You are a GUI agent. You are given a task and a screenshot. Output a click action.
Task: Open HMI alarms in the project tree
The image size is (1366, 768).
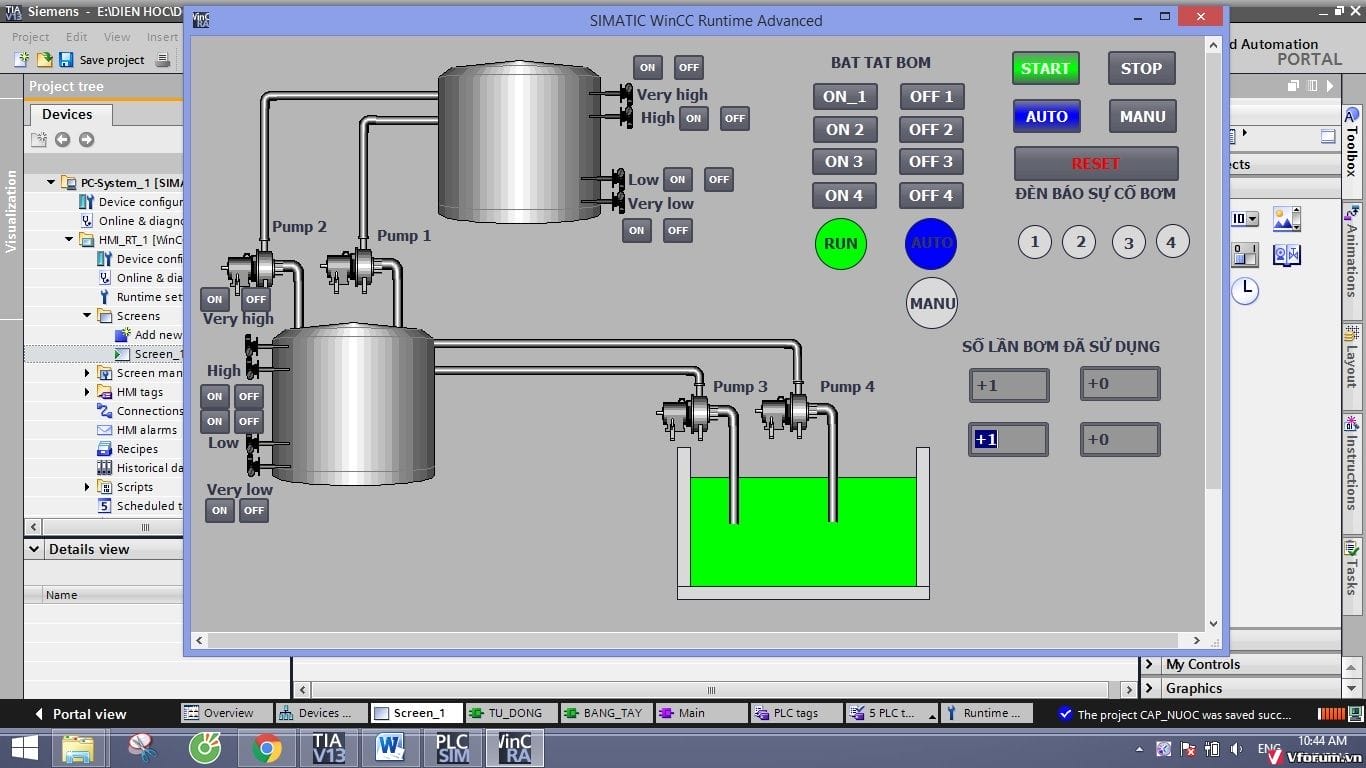(146, 430)
